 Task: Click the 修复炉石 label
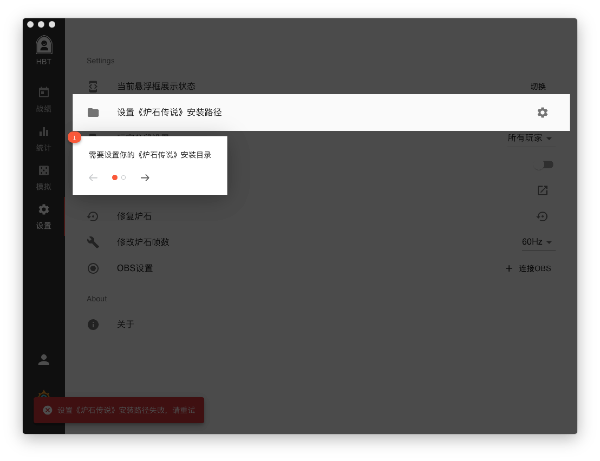click(x=134, y=216)
